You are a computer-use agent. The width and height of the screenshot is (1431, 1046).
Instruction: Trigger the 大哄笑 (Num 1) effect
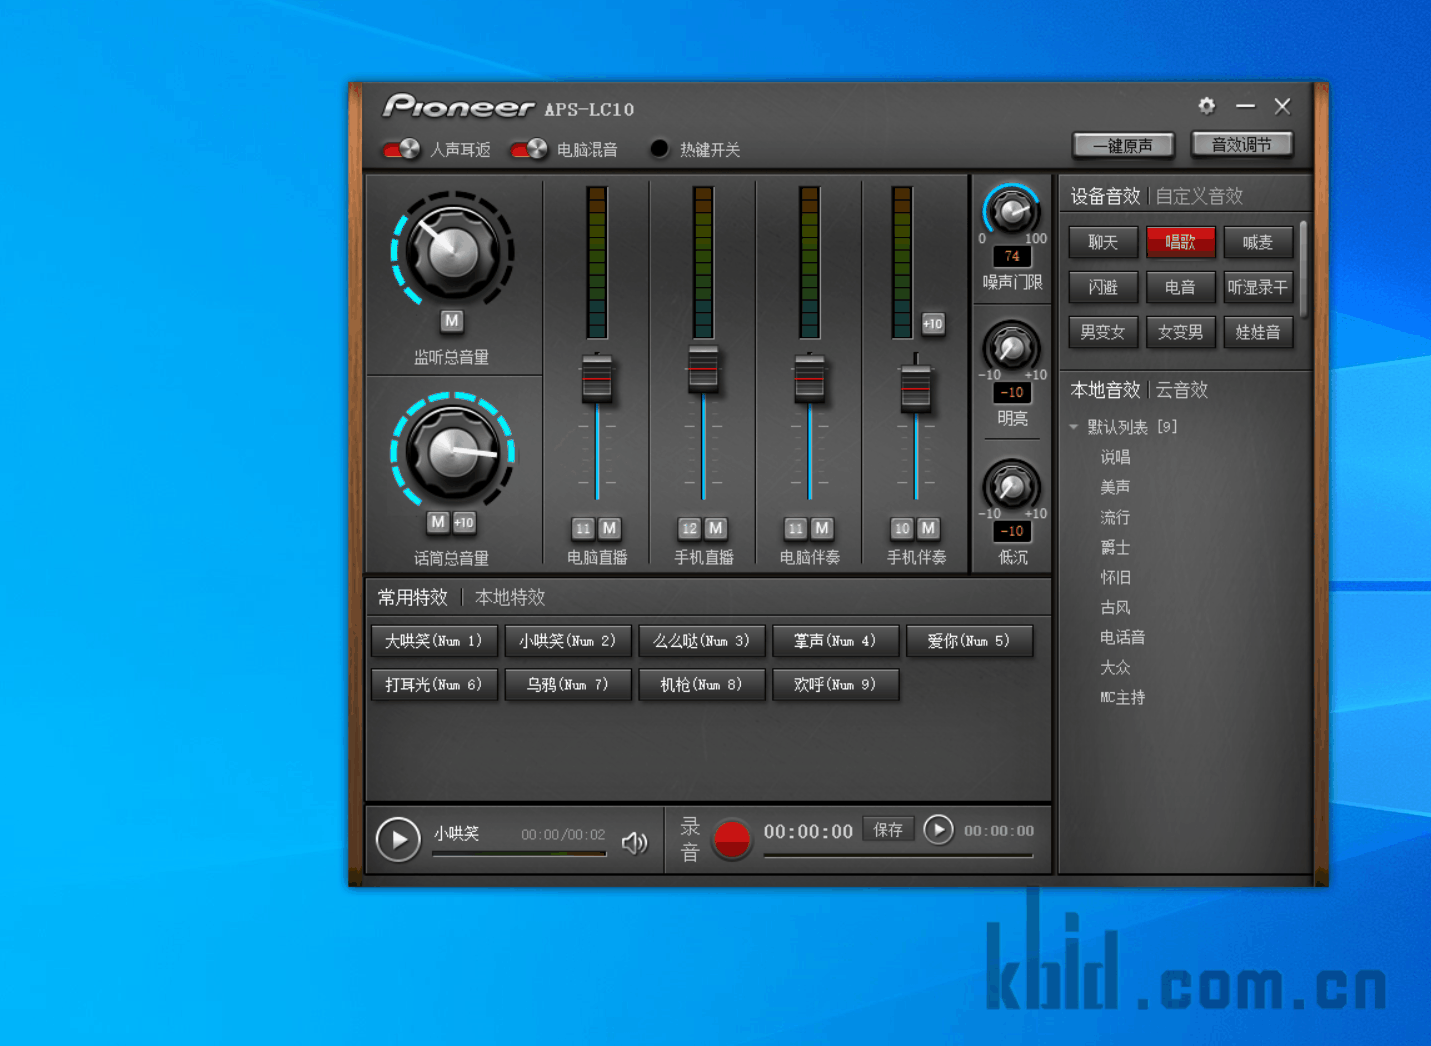pyautogui.click(x=434, y=641)
